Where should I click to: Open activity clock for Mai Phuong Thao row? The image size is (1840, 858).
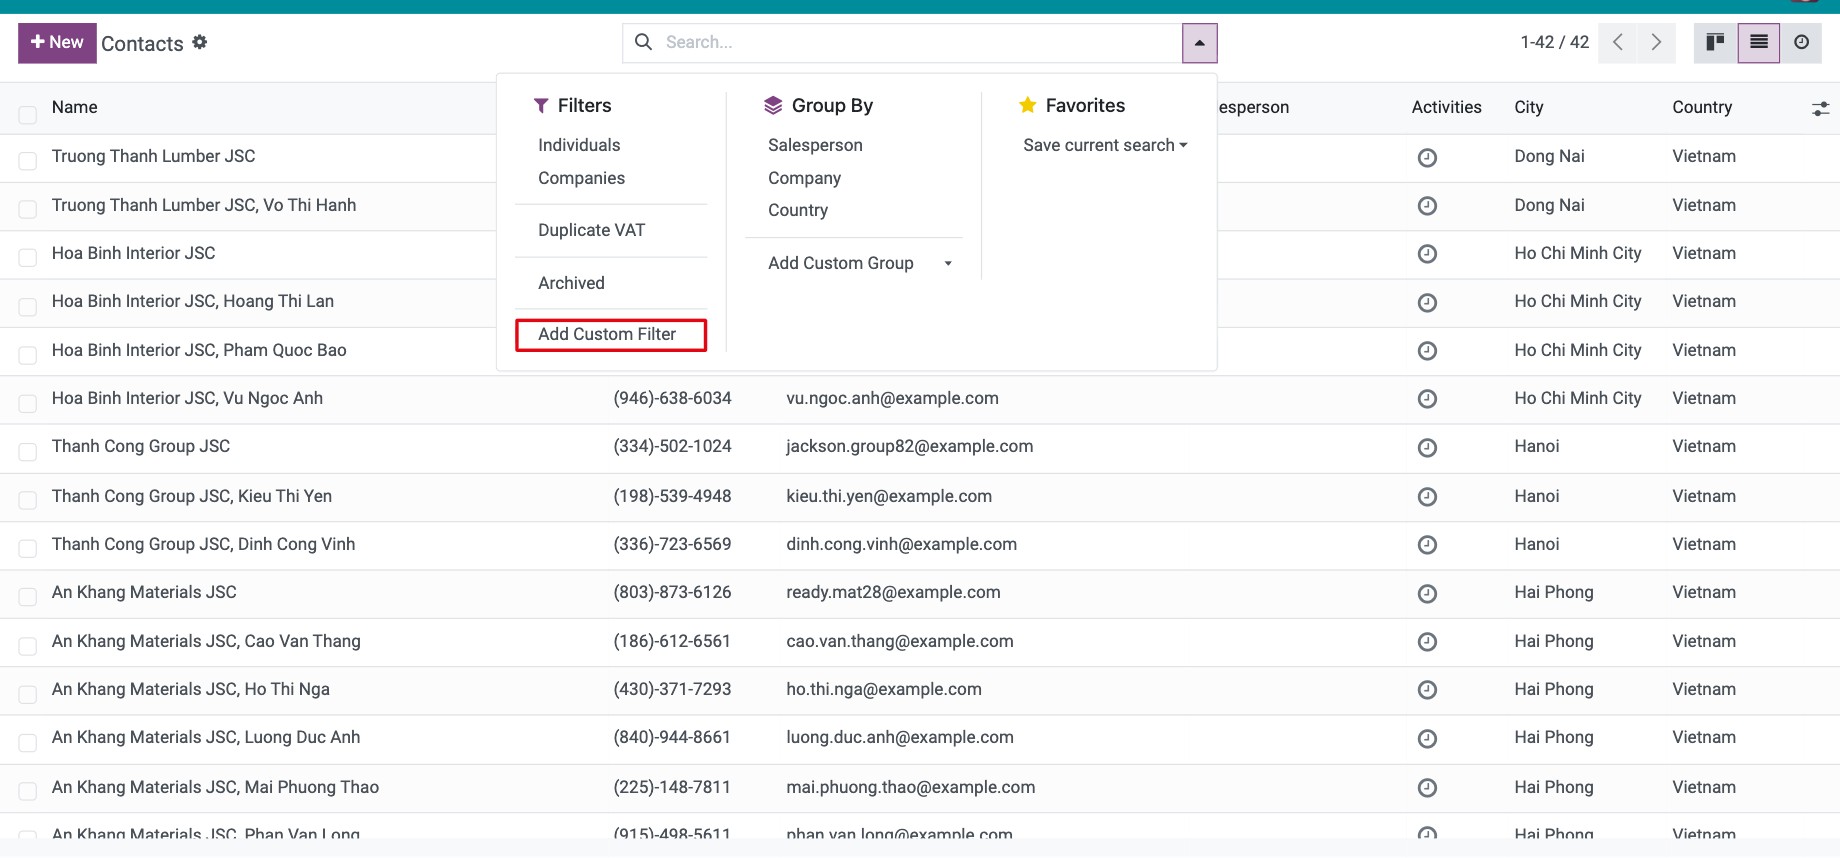[1427, 788]
